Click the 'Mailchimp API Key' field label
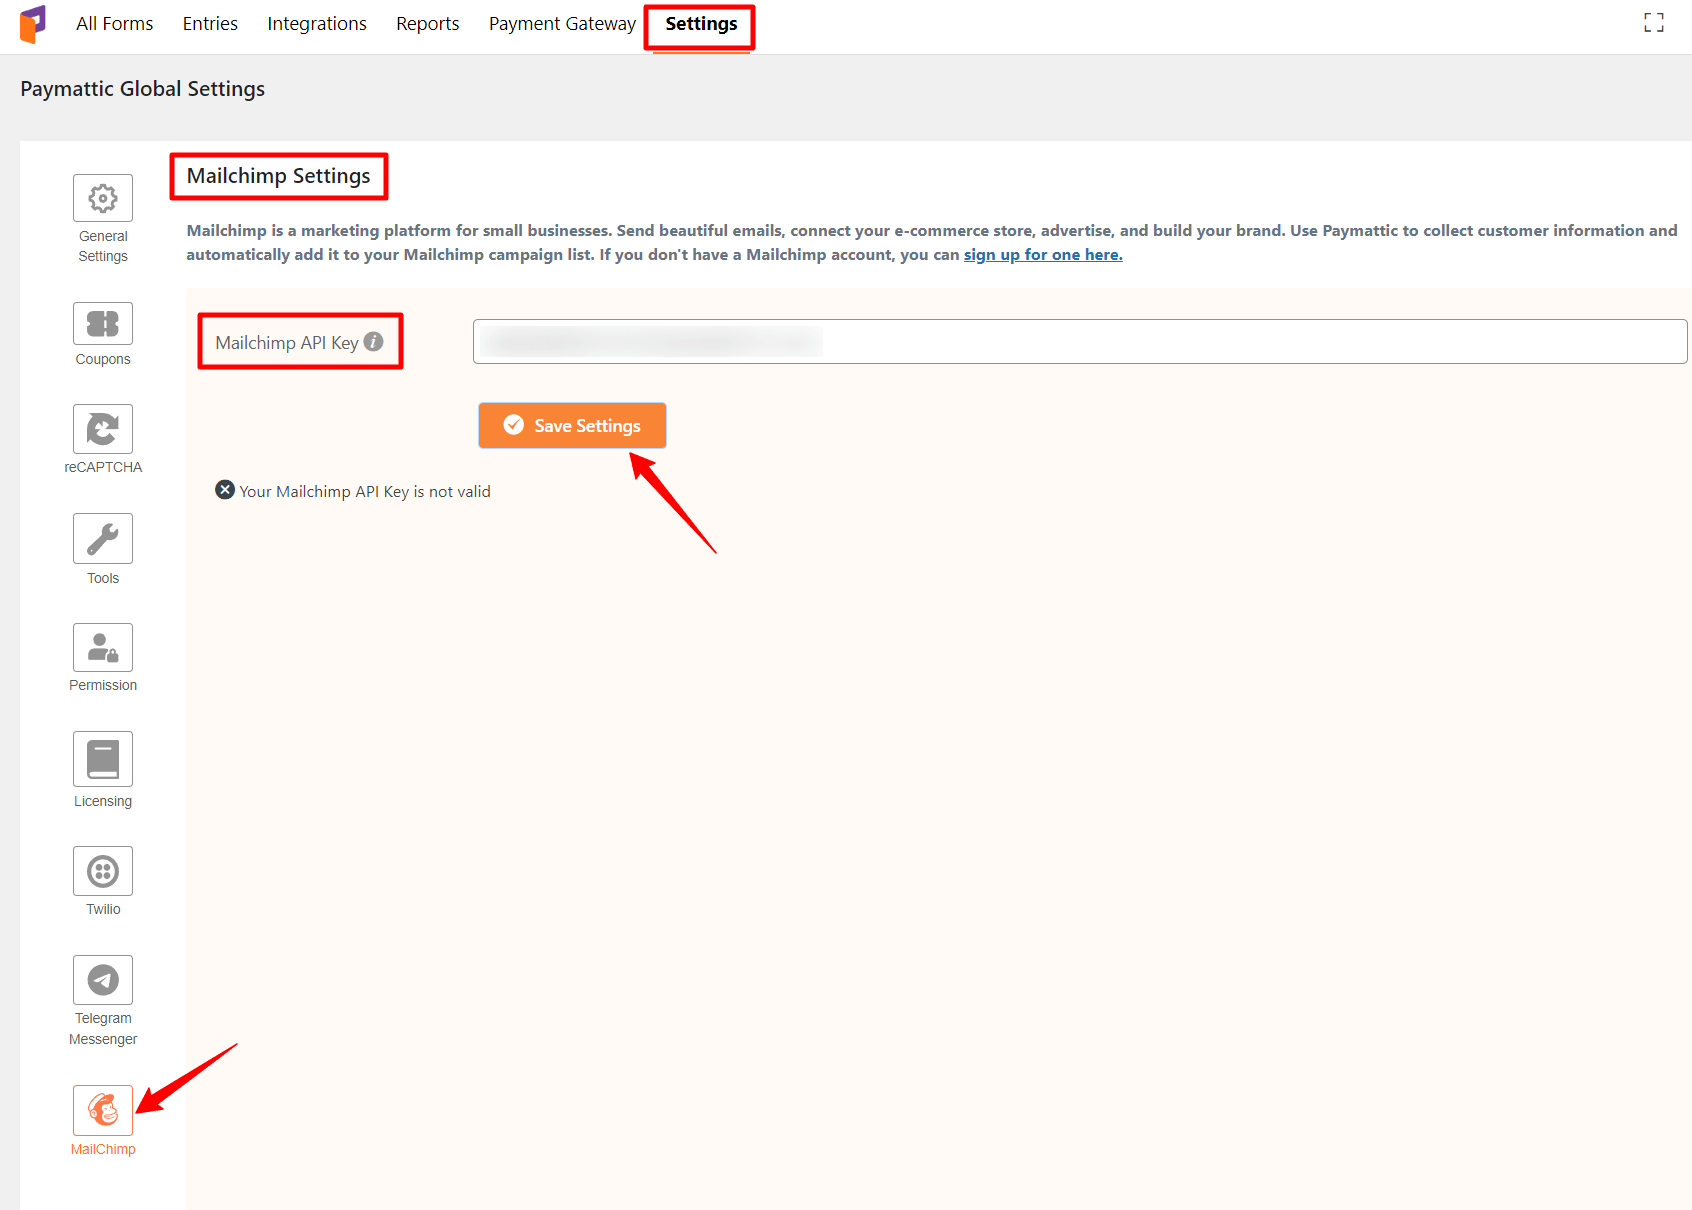The image size is (1692, 1210). [287, 343]
